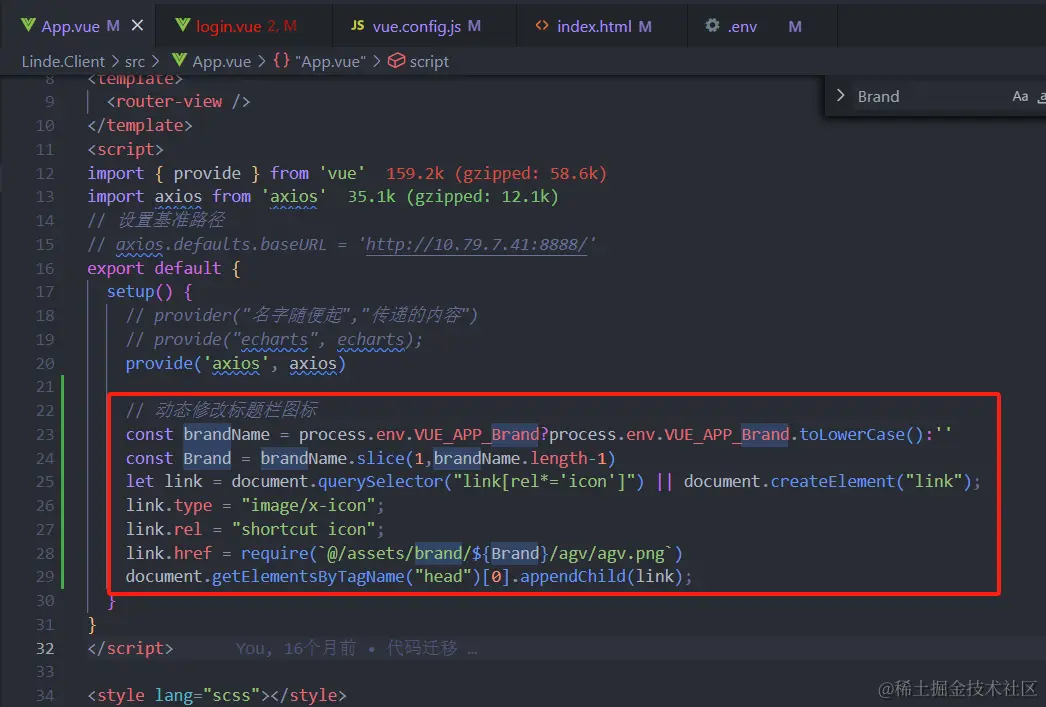This screenshot has width=1046, height=707.
Task: Click the "shortcut icon" string
Action: coord(304,529)
